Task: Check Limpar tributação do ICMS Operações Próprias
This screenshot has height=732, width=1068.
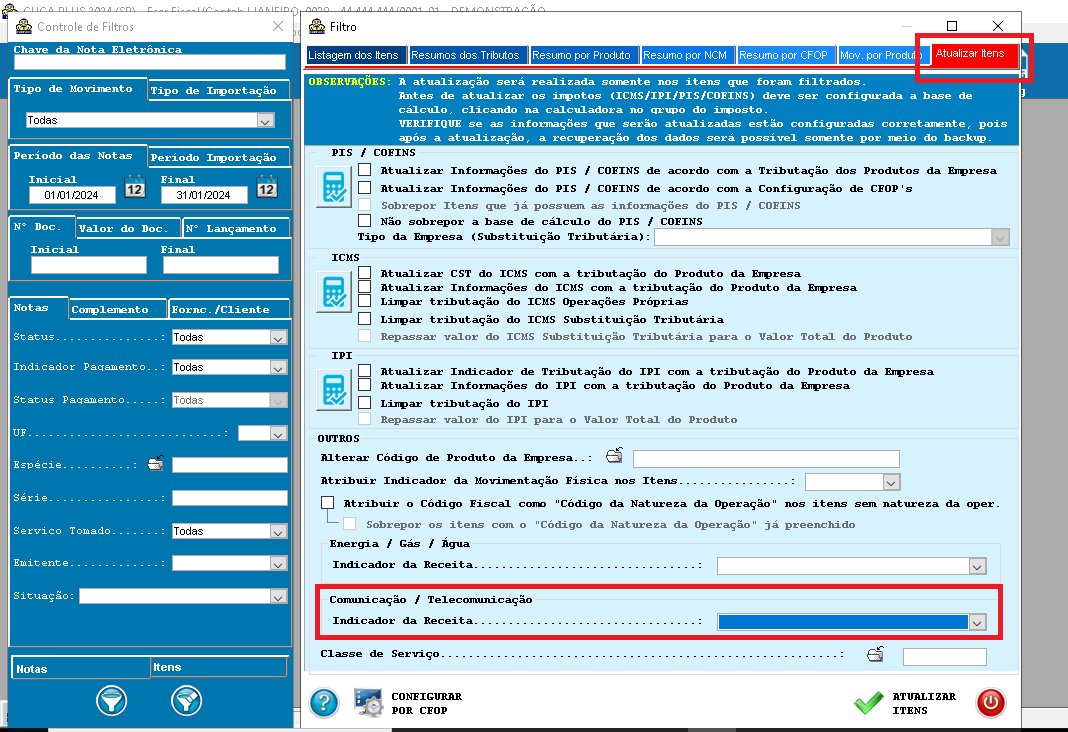Action: tap(365, 300)
